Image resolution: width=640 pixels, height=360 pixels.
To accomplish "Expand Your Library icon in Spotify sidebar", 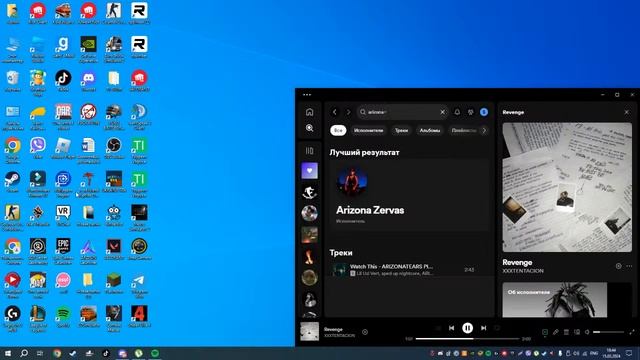I will [x=309, y=151].
